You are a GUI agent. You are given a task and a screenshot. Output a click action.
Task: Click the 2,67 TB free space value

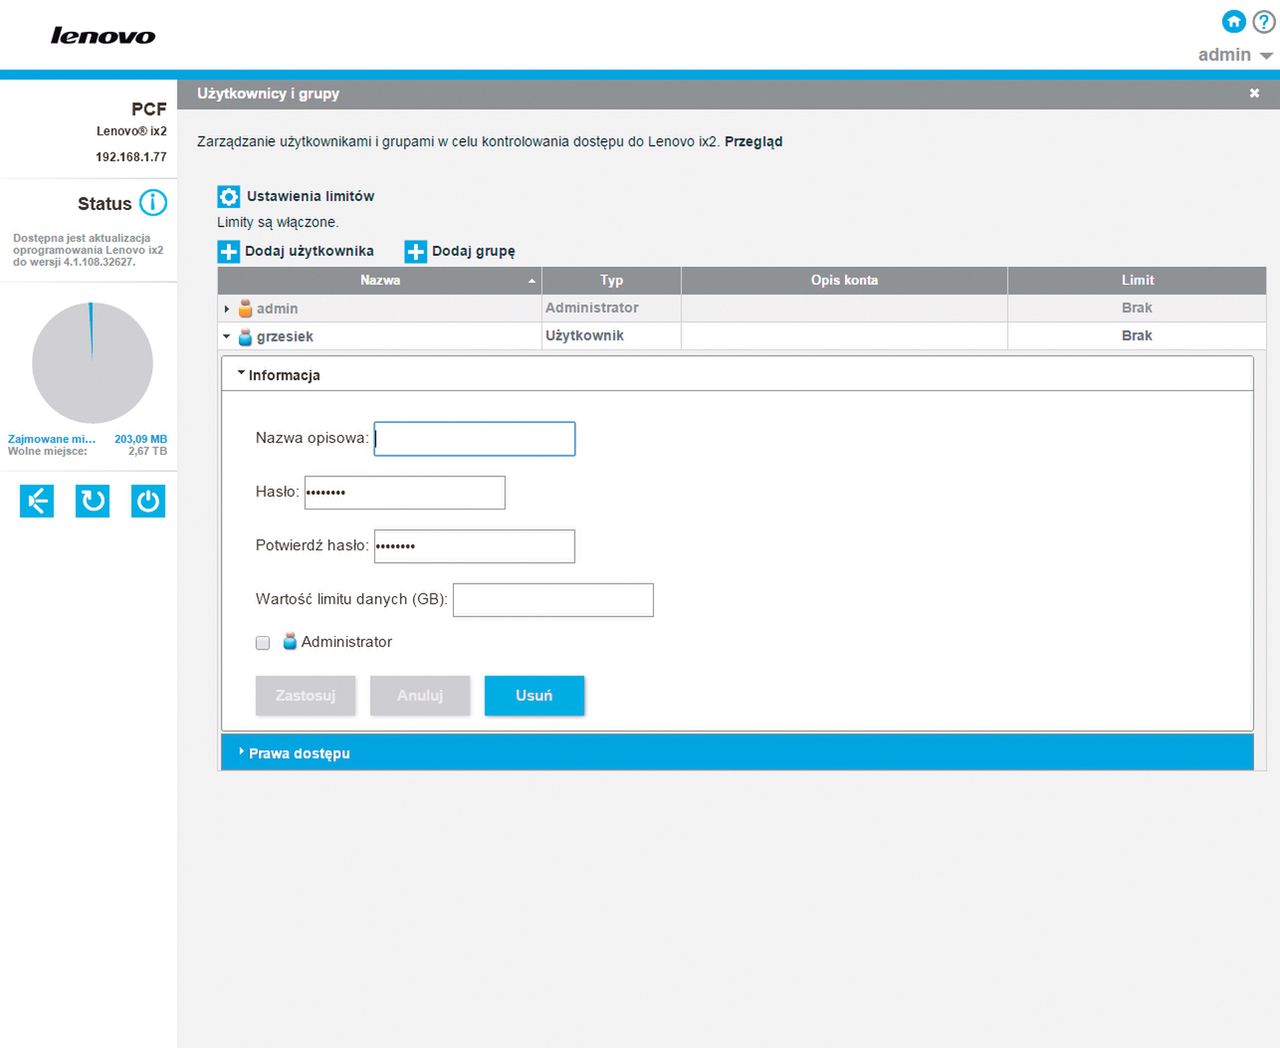[148, 451]
